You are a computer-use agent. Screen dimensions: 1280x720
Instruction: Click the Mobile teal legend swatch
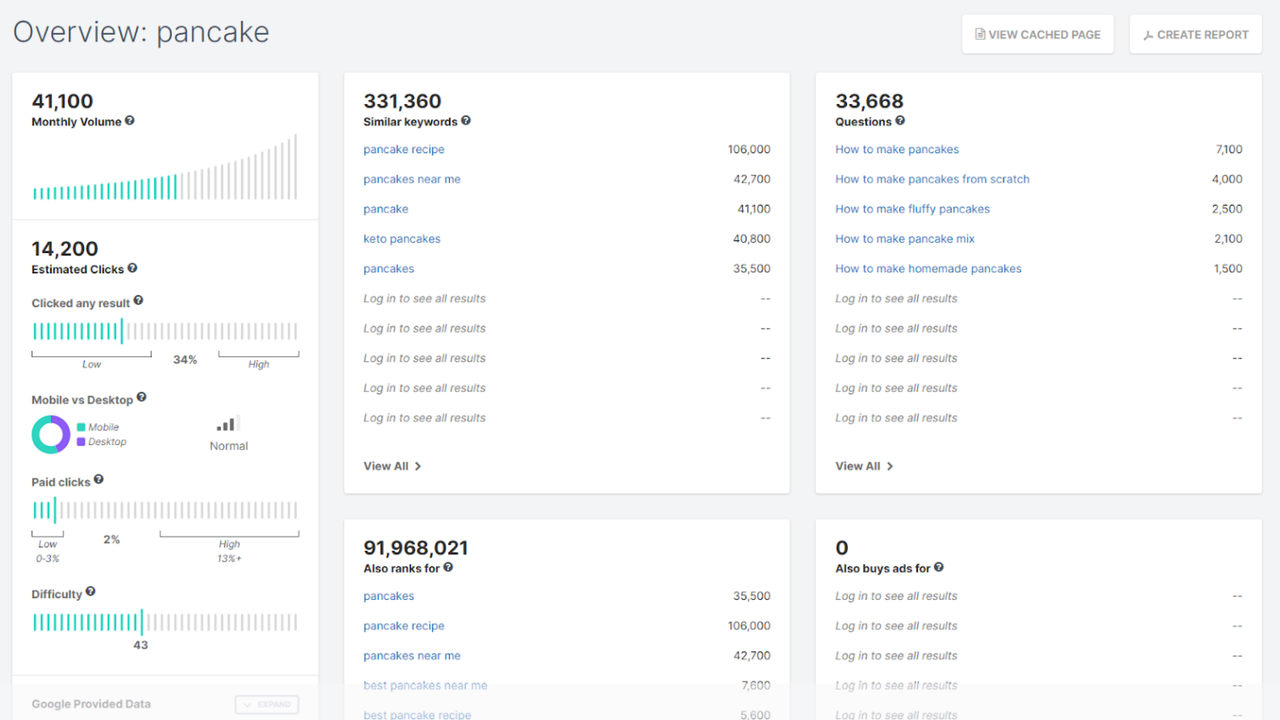click(x=81, y=427)
